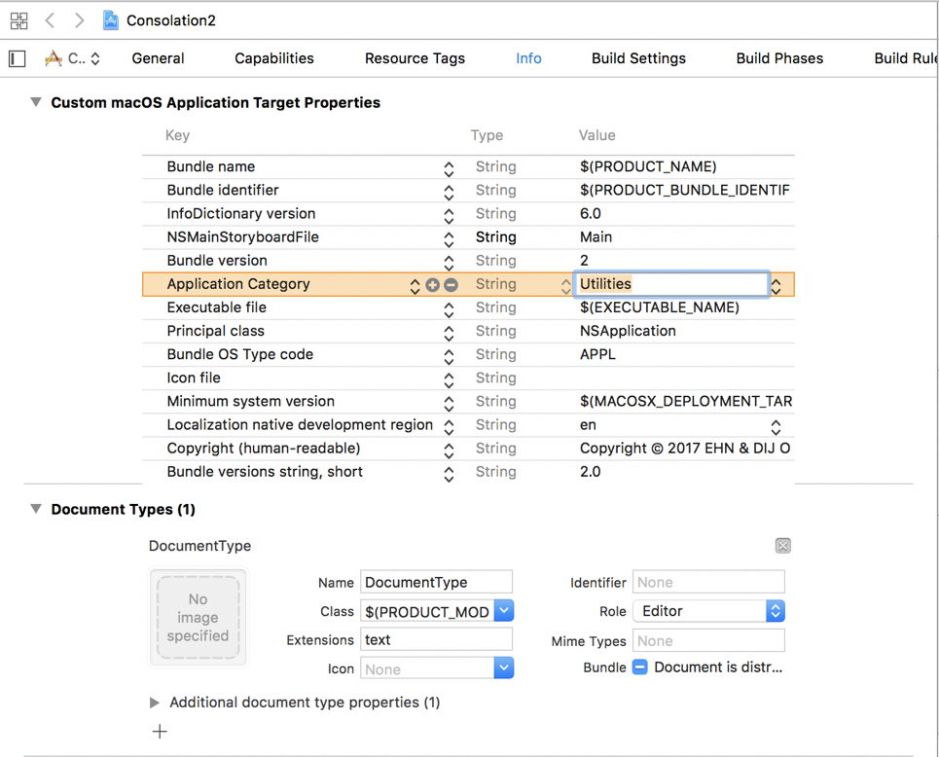Collapse the Document Types section
Viewport: 939px width, 757px height.
pos(36,509)
